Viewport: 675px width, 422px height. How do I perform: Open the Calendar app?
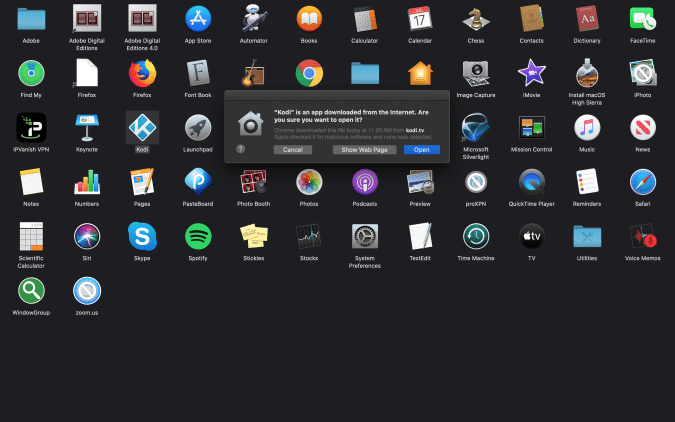(420, 19)
